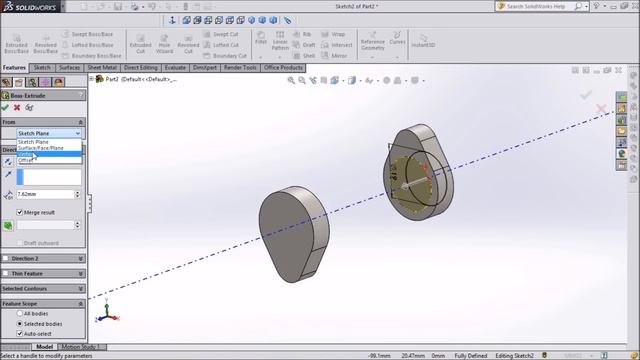
Task: Choose Vertex in the dropdown list
Action: (49, 154)
